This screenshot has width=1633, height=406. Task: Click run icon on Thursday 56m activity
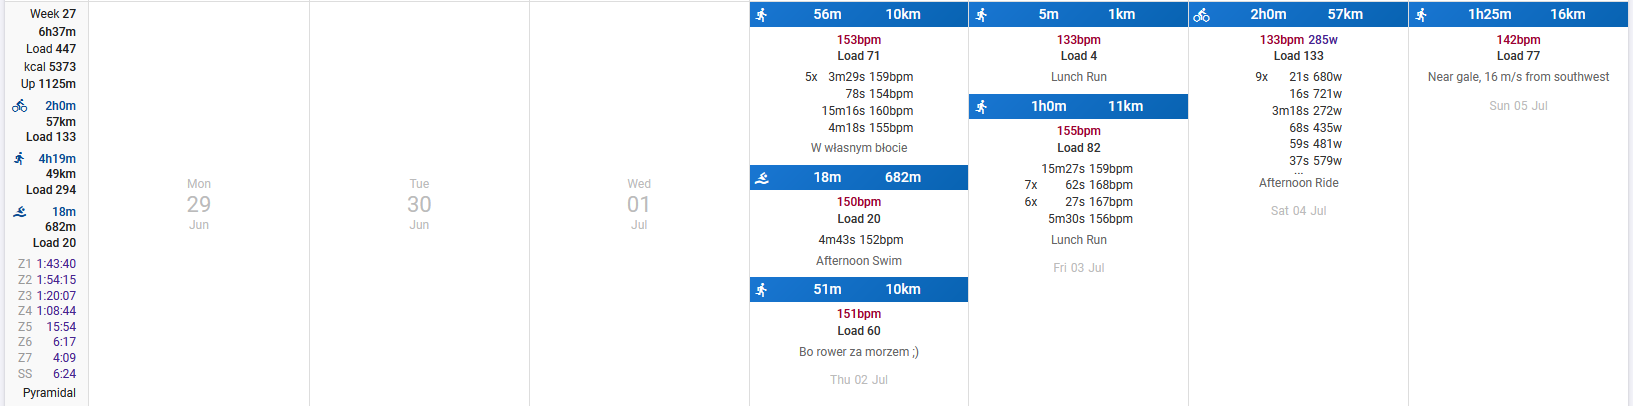pyautogui.click(x=762, y=15)
